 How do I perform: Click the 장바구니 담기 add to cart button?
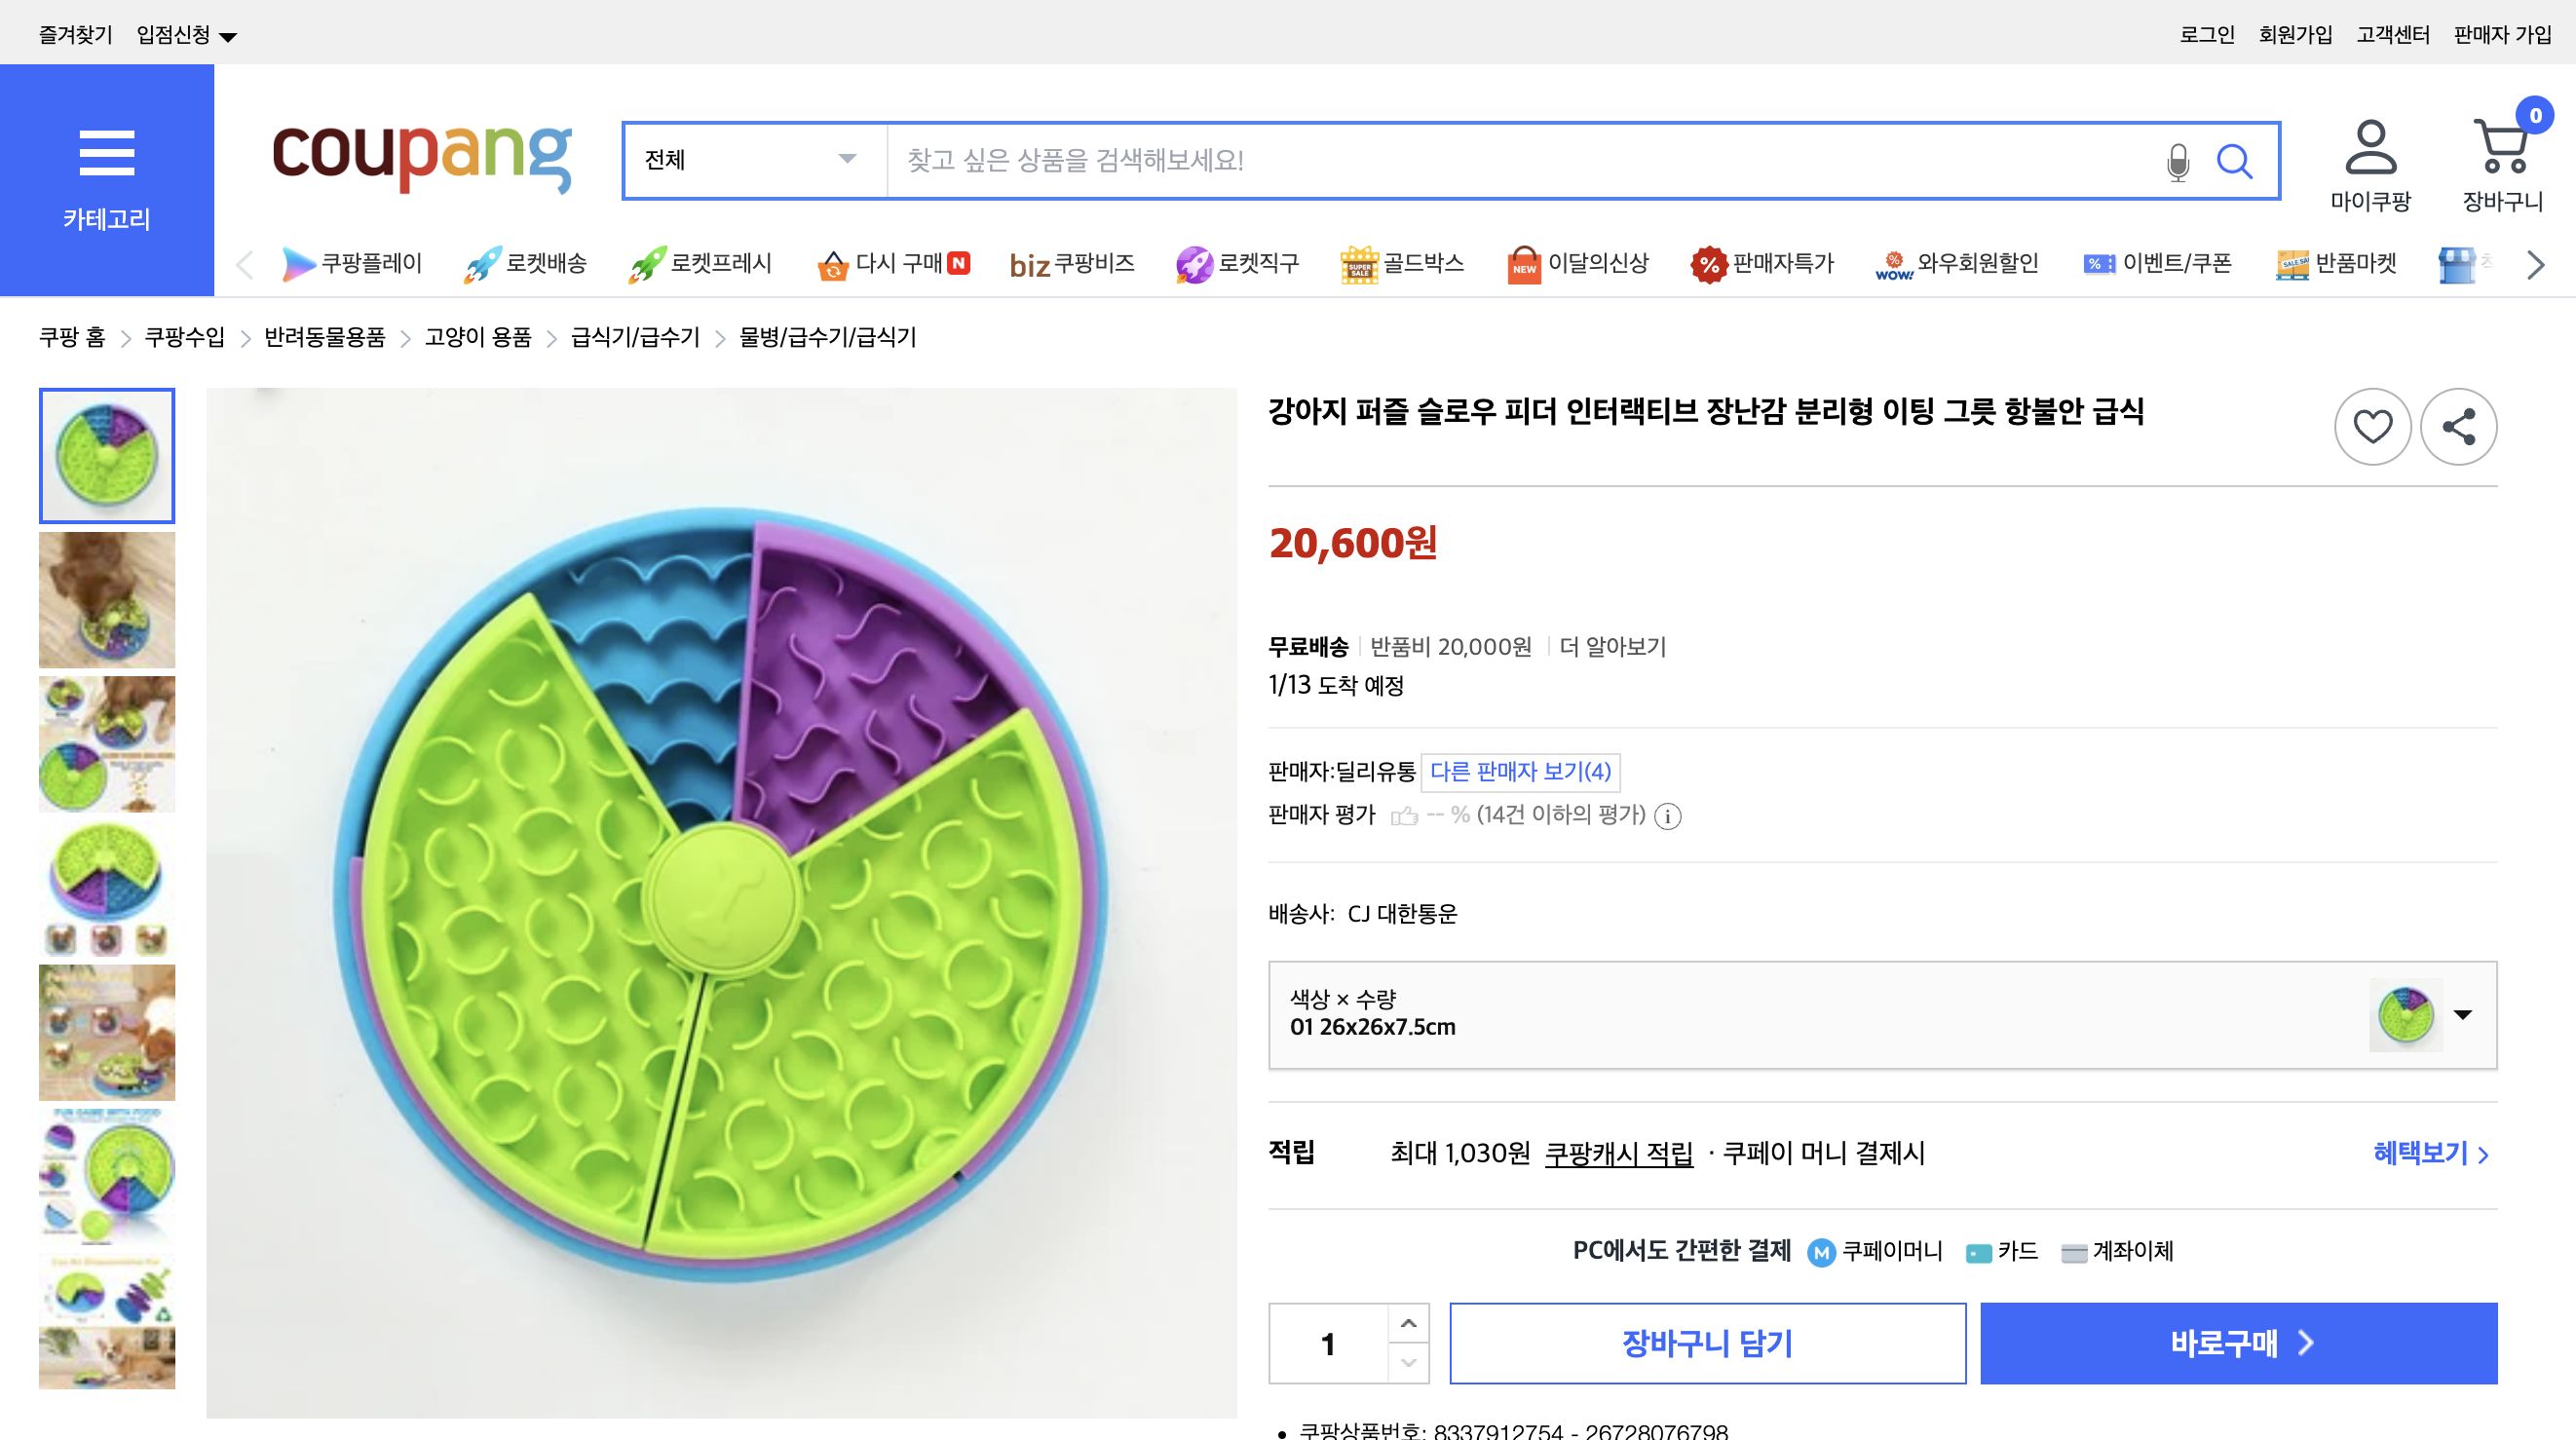pyautogui.click(x=1708, y=1344)
